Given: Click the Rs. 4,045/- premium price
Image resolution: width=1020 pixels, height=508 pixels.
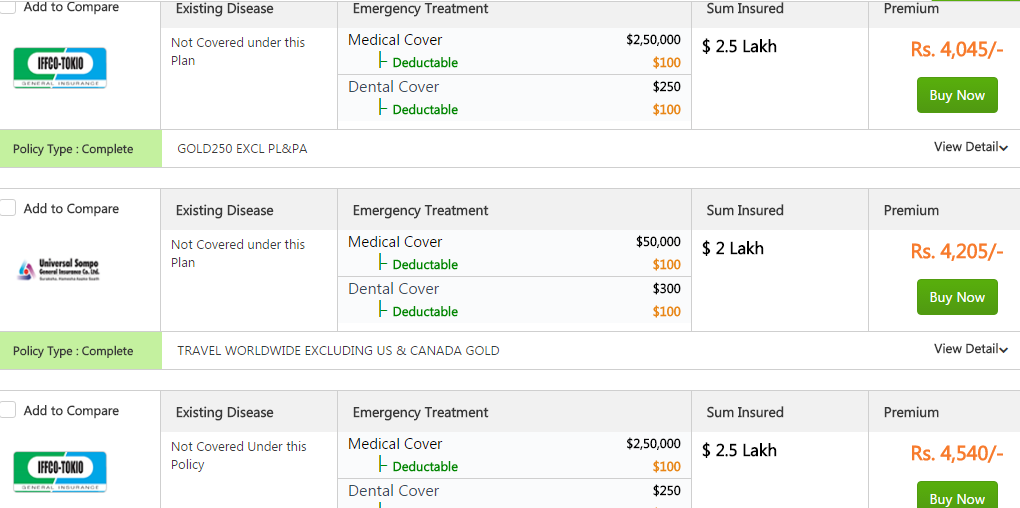Looking at the screenshot, I should tap(957, 49).
